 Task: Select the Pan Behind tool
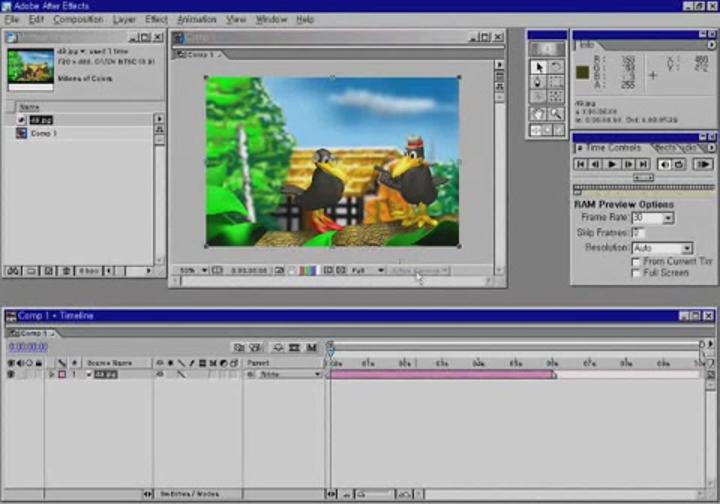point(556,96)
